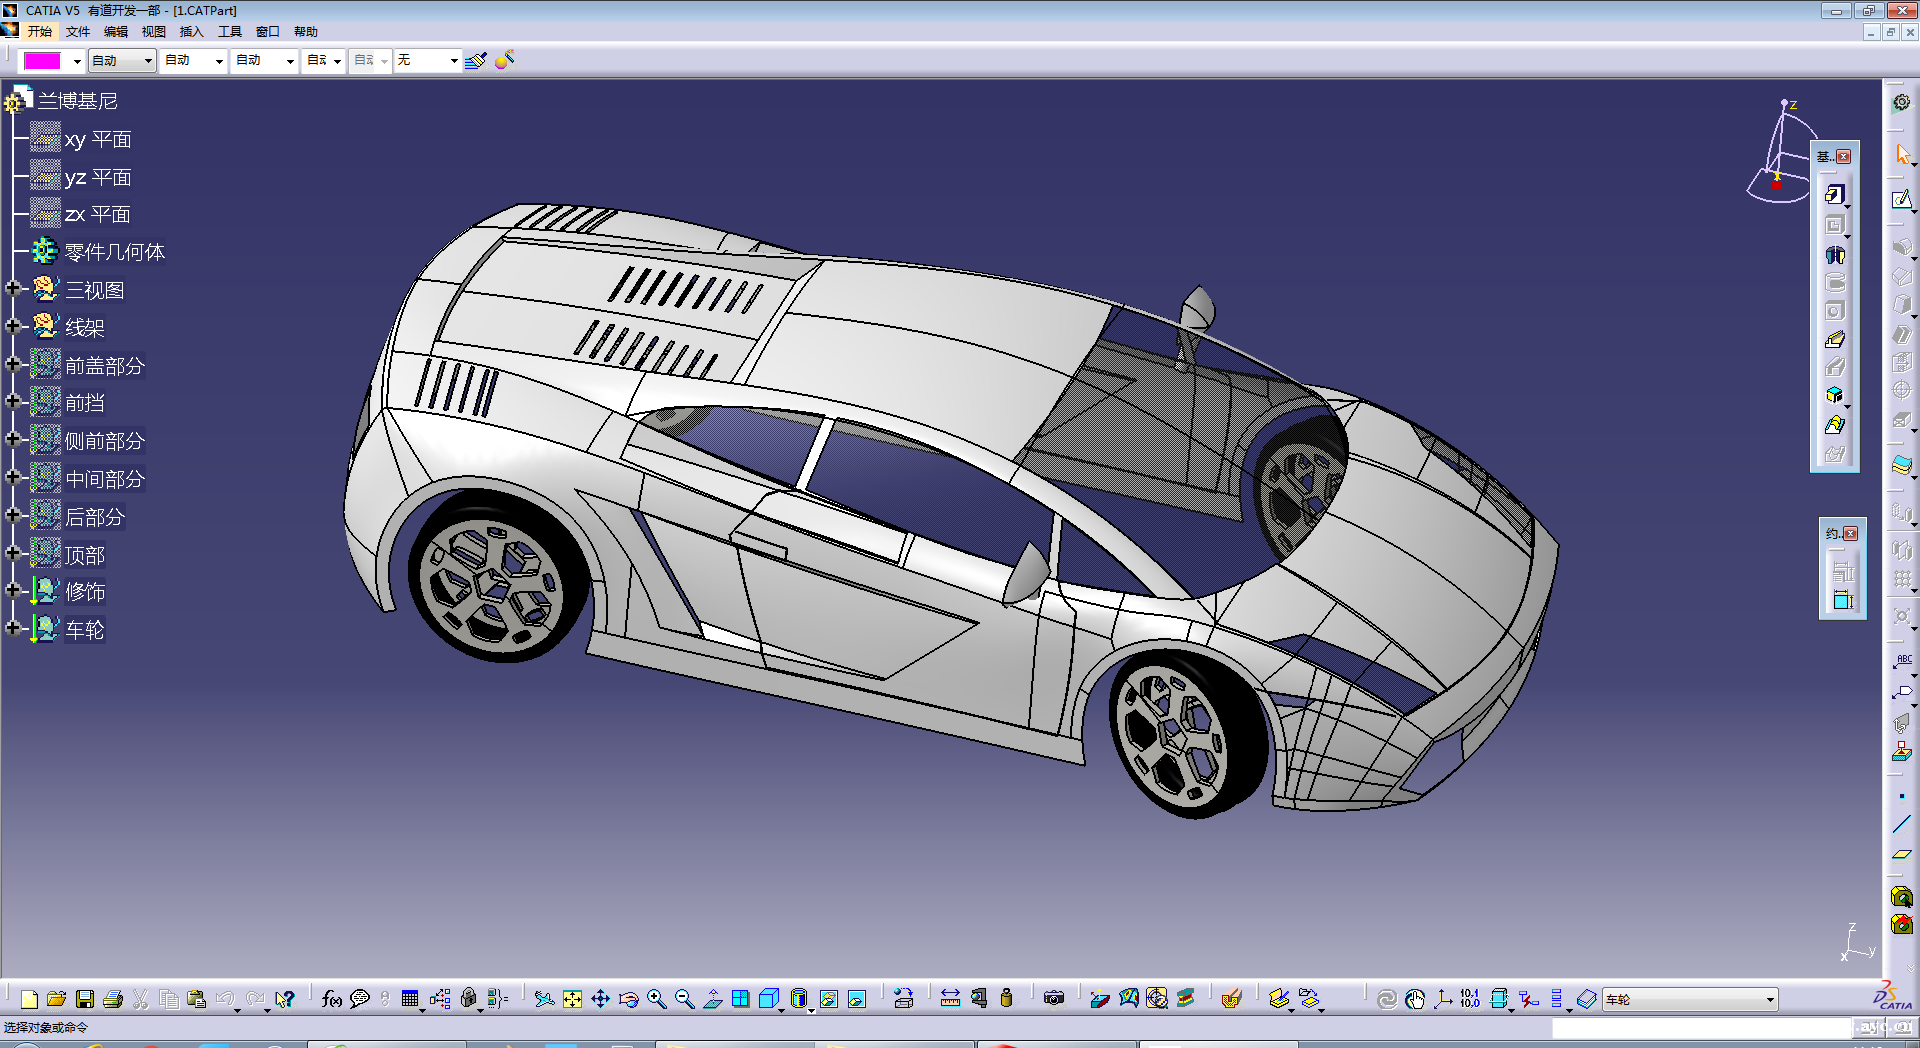Screen dimensions: 1920x1048
Task: Click the magenta color swatch
Action: tap(42, 61)
